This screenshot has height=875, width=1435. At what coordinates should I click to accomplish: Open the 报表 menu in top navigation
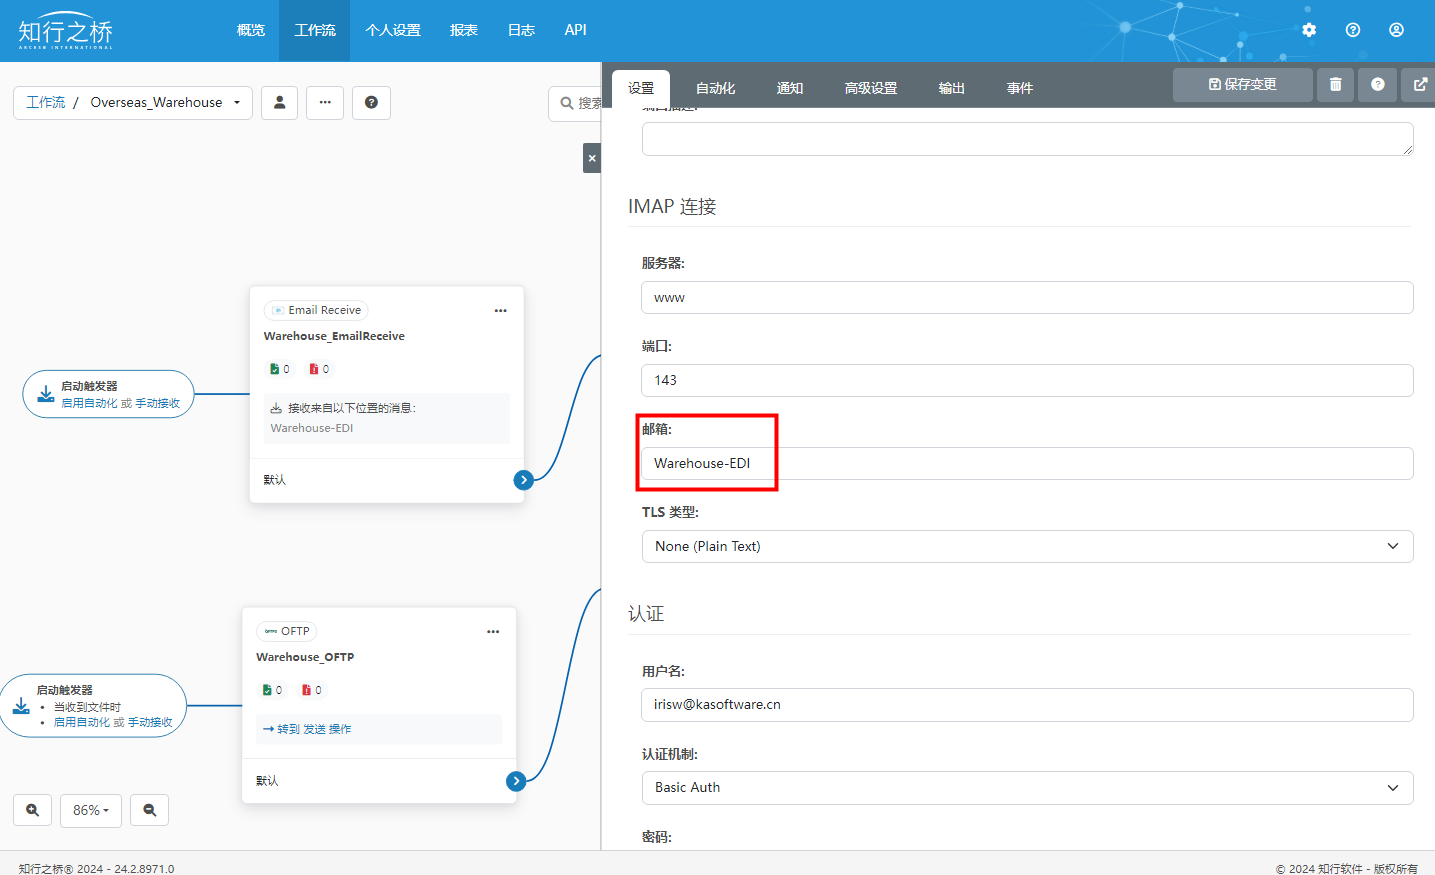[463, 30]
